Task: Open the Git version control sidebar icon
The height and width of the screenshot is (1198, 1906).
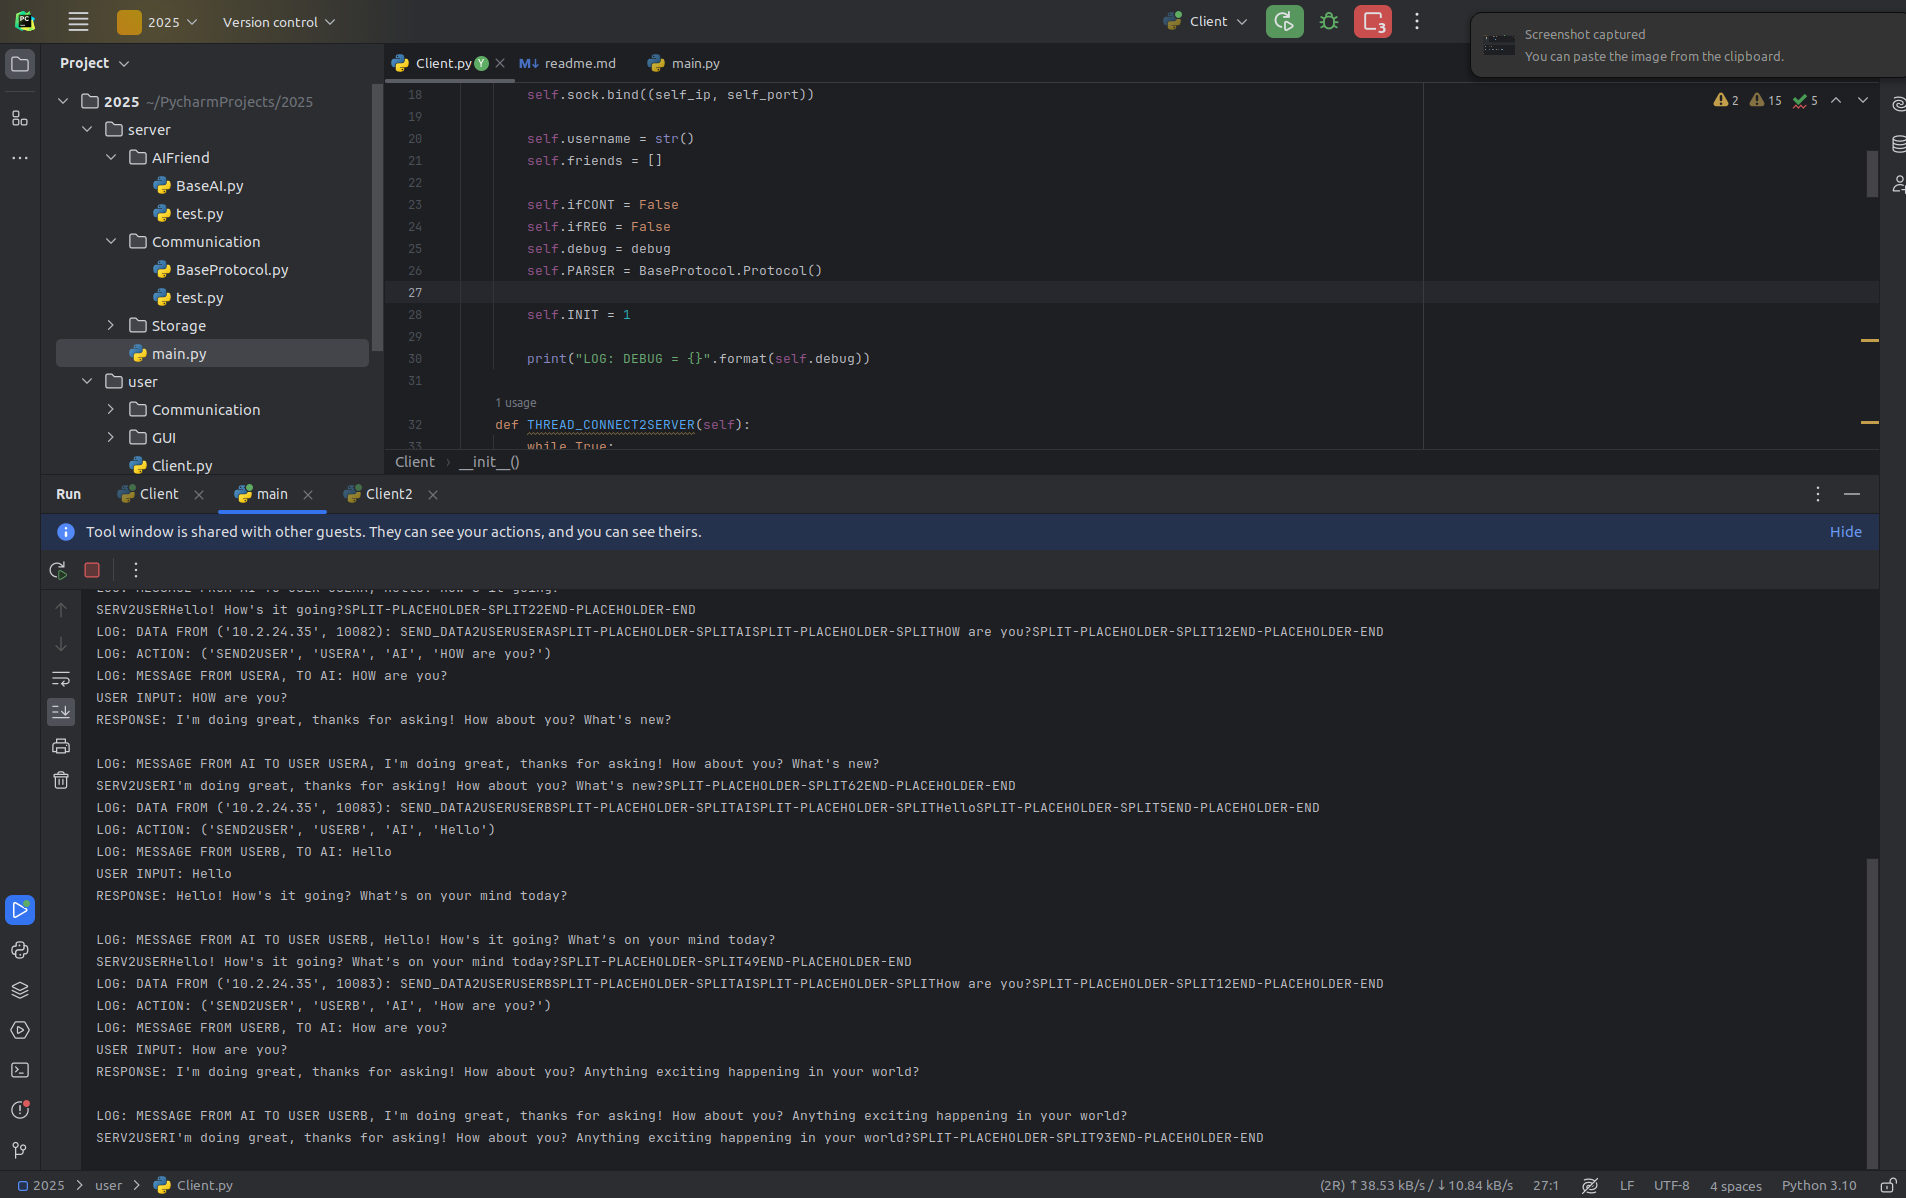Action: point(20,1150)
